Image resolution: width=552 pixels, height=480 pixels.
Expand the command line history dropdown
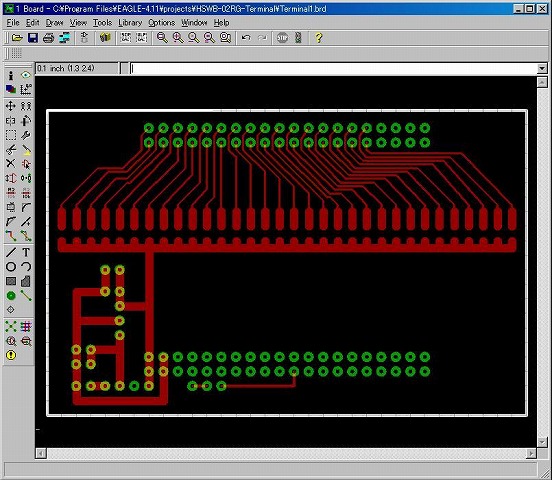(542, 68)
